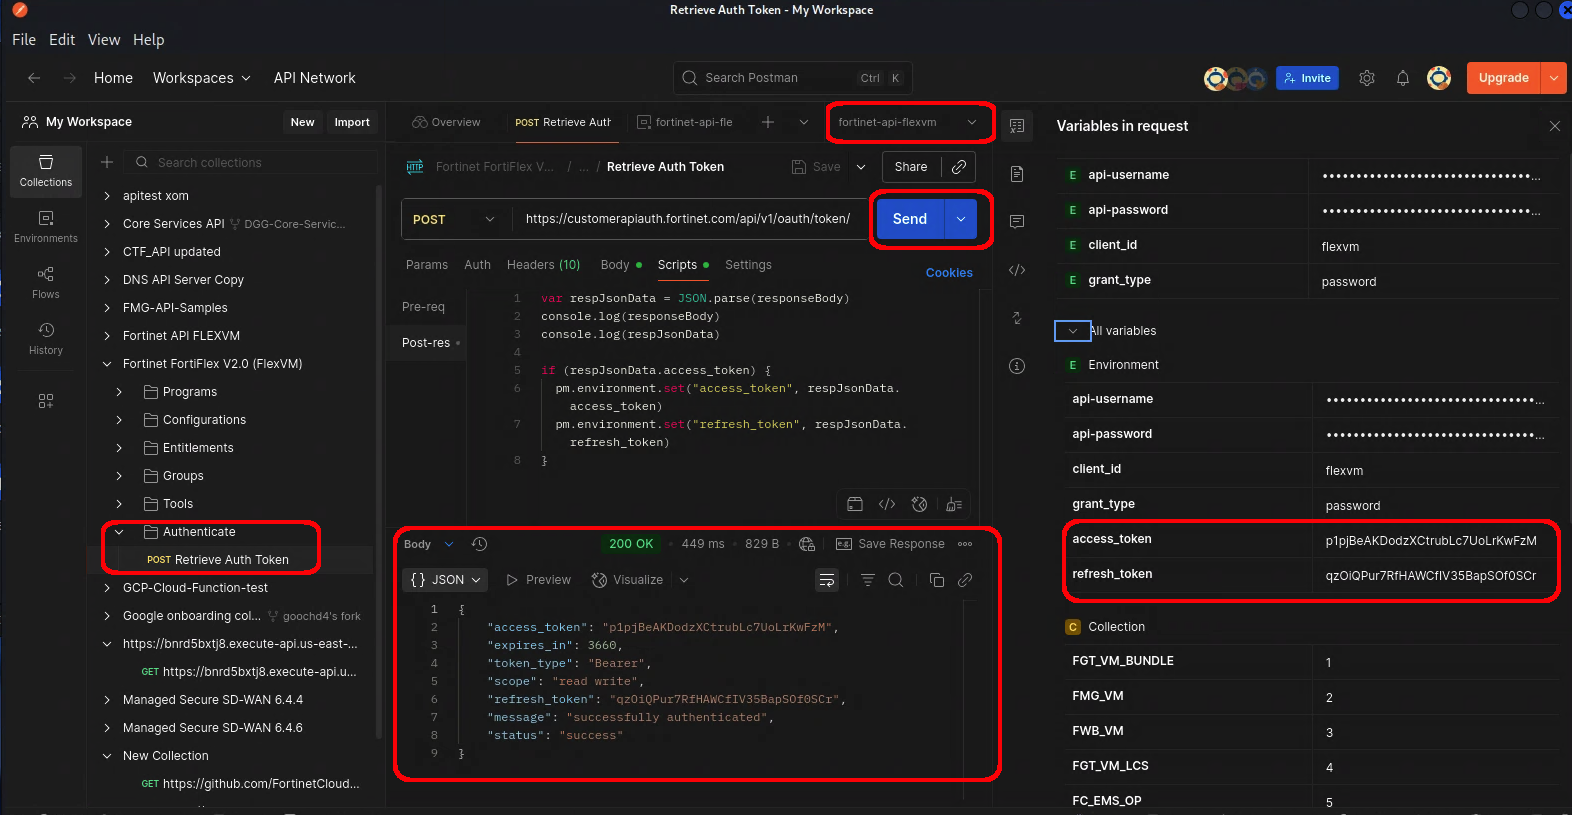Open the Collections sidebar section

(46, 171)
